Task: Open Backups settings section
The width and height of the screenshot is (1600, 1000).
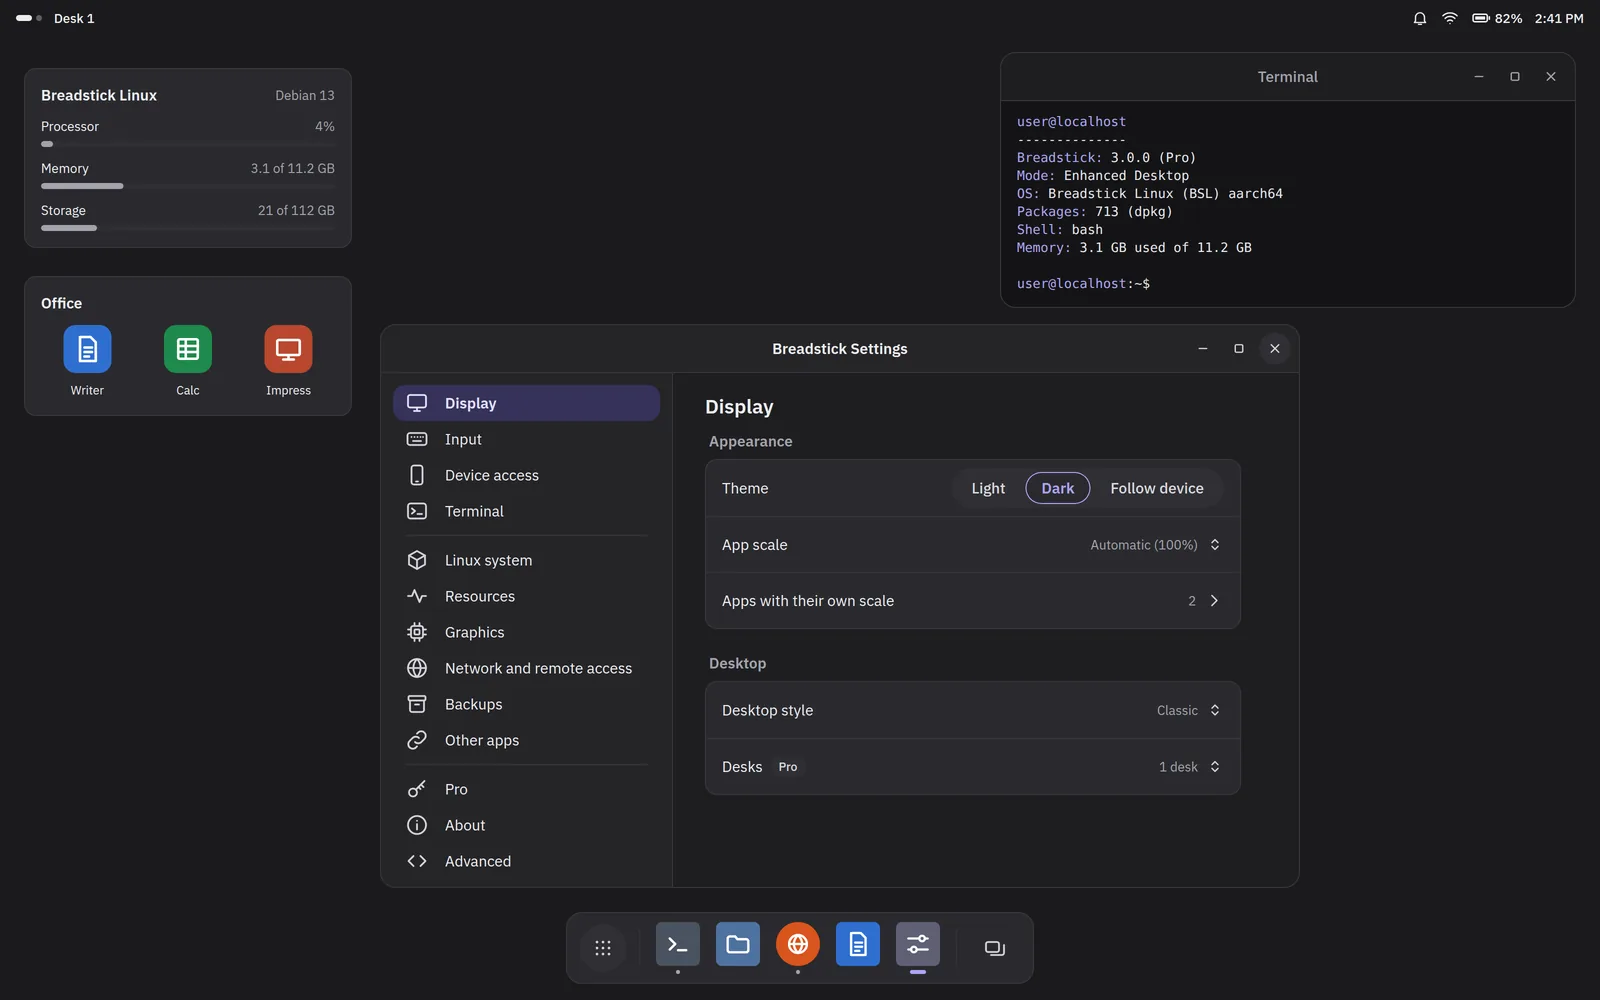Action: click(x=527, y=704)
